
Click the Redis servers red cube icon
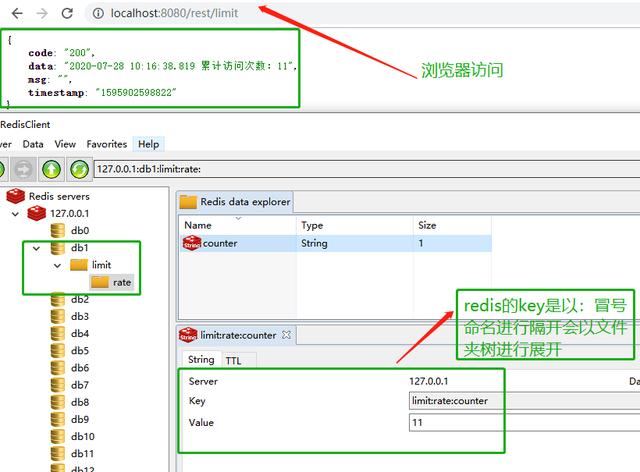[16, 196]
